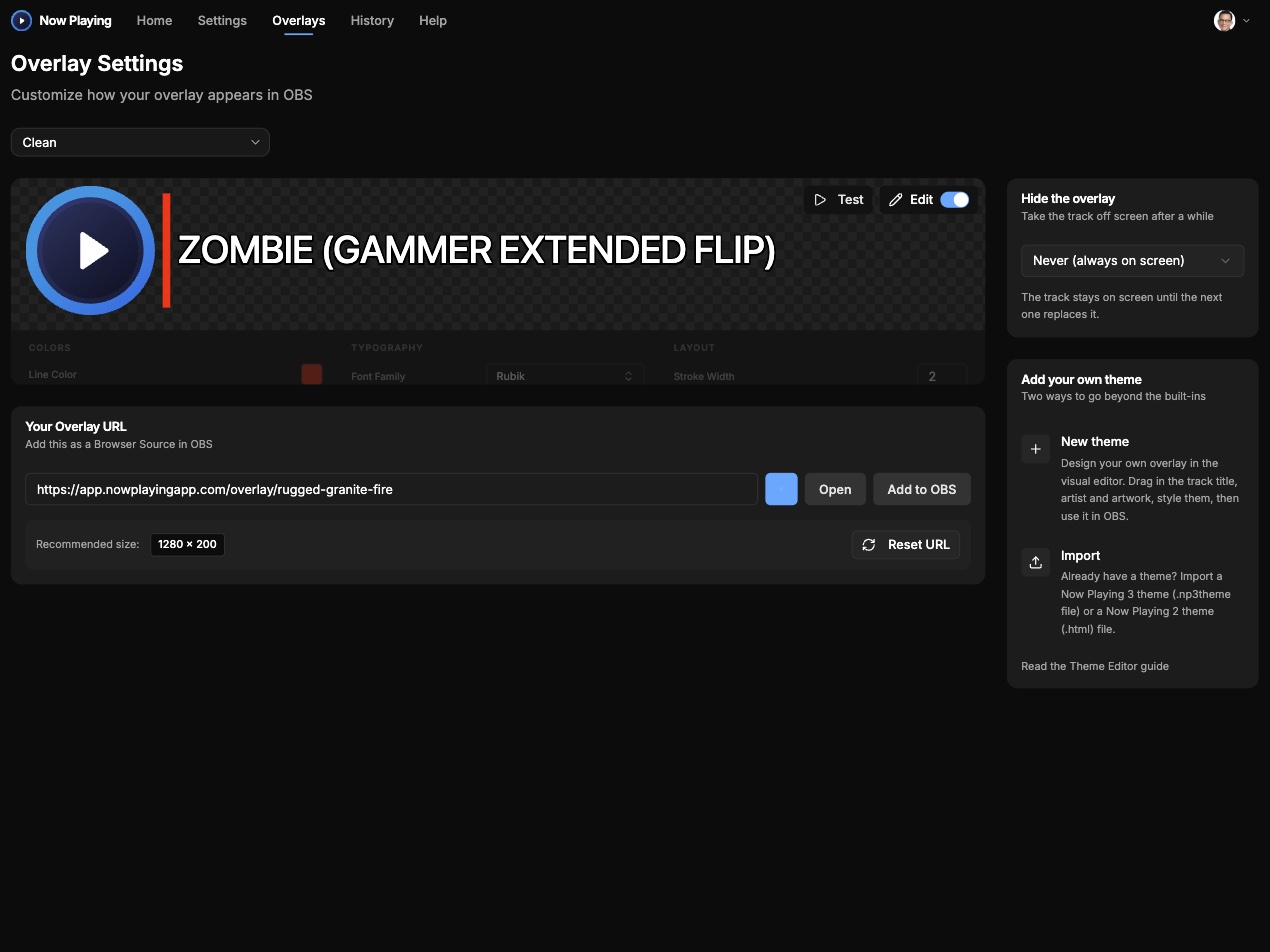The width and height of the screenshot is (1270, 952).
Task: Click the Test button
Action: point(838,200)
